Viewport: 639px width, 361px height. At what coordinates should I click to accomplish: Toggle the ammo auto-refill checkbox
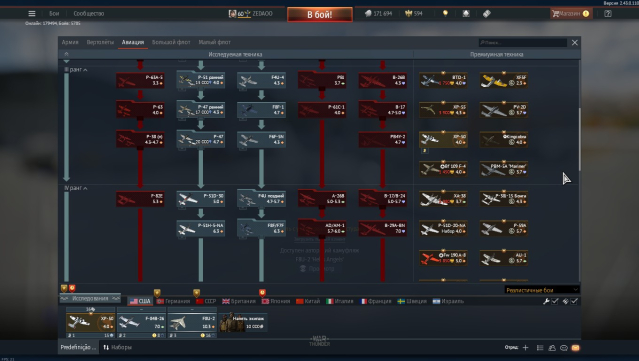tap(574, 301)
